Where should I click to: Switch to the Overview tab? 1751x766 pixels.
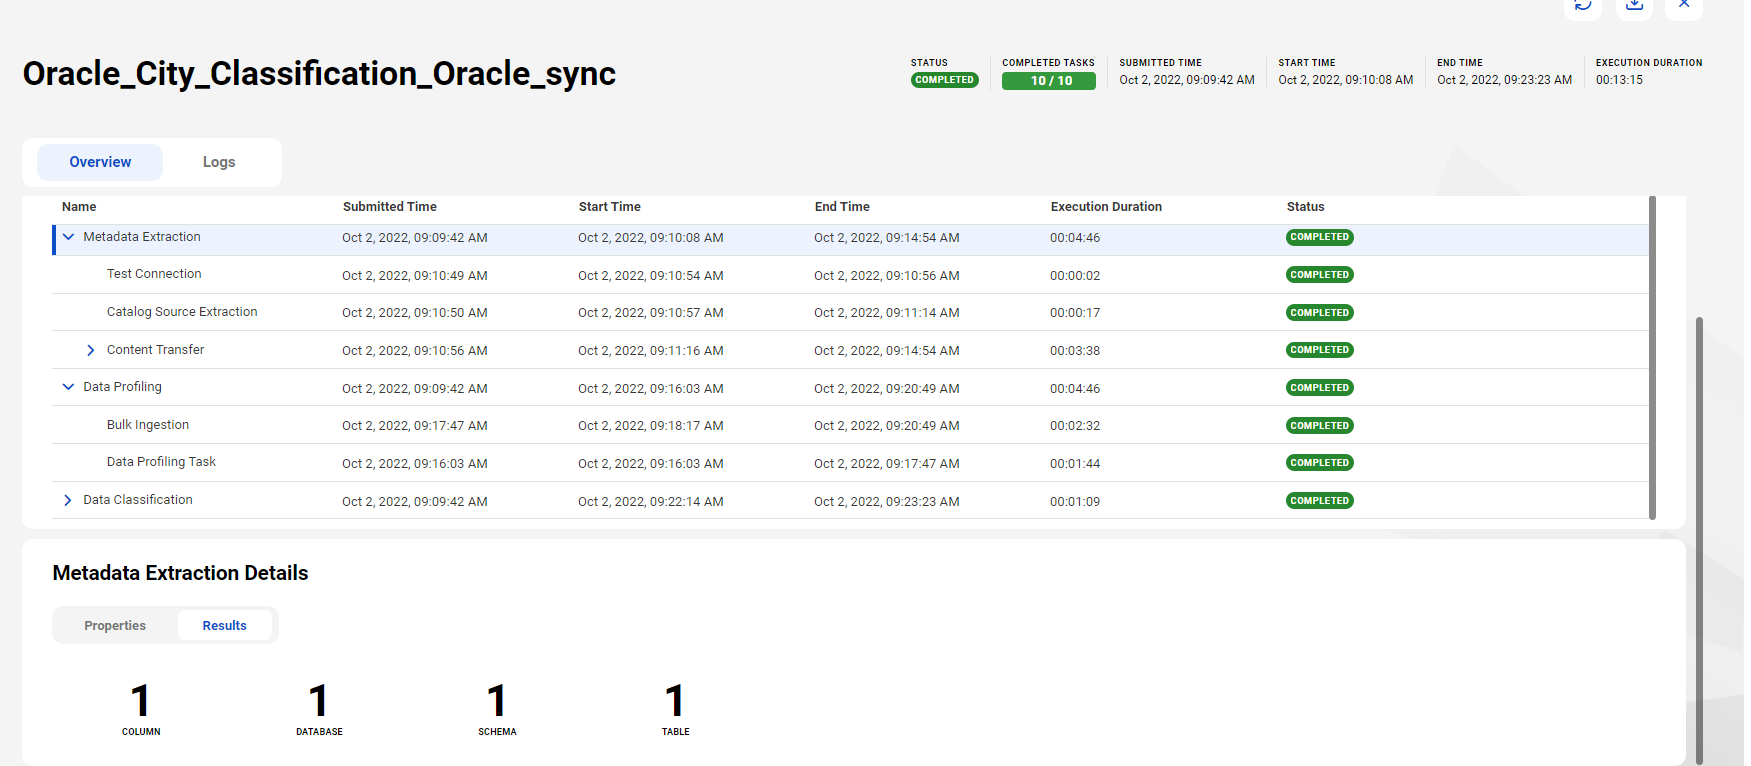click(x=100, y=162)
